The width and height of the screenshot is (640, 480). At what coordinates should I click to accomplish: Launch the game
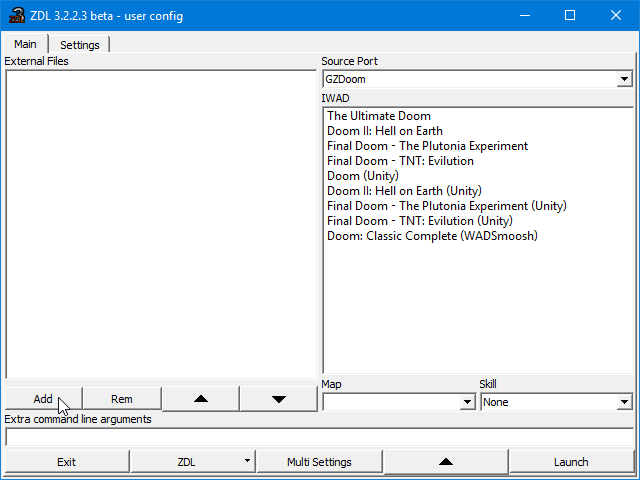click(571, 462)
